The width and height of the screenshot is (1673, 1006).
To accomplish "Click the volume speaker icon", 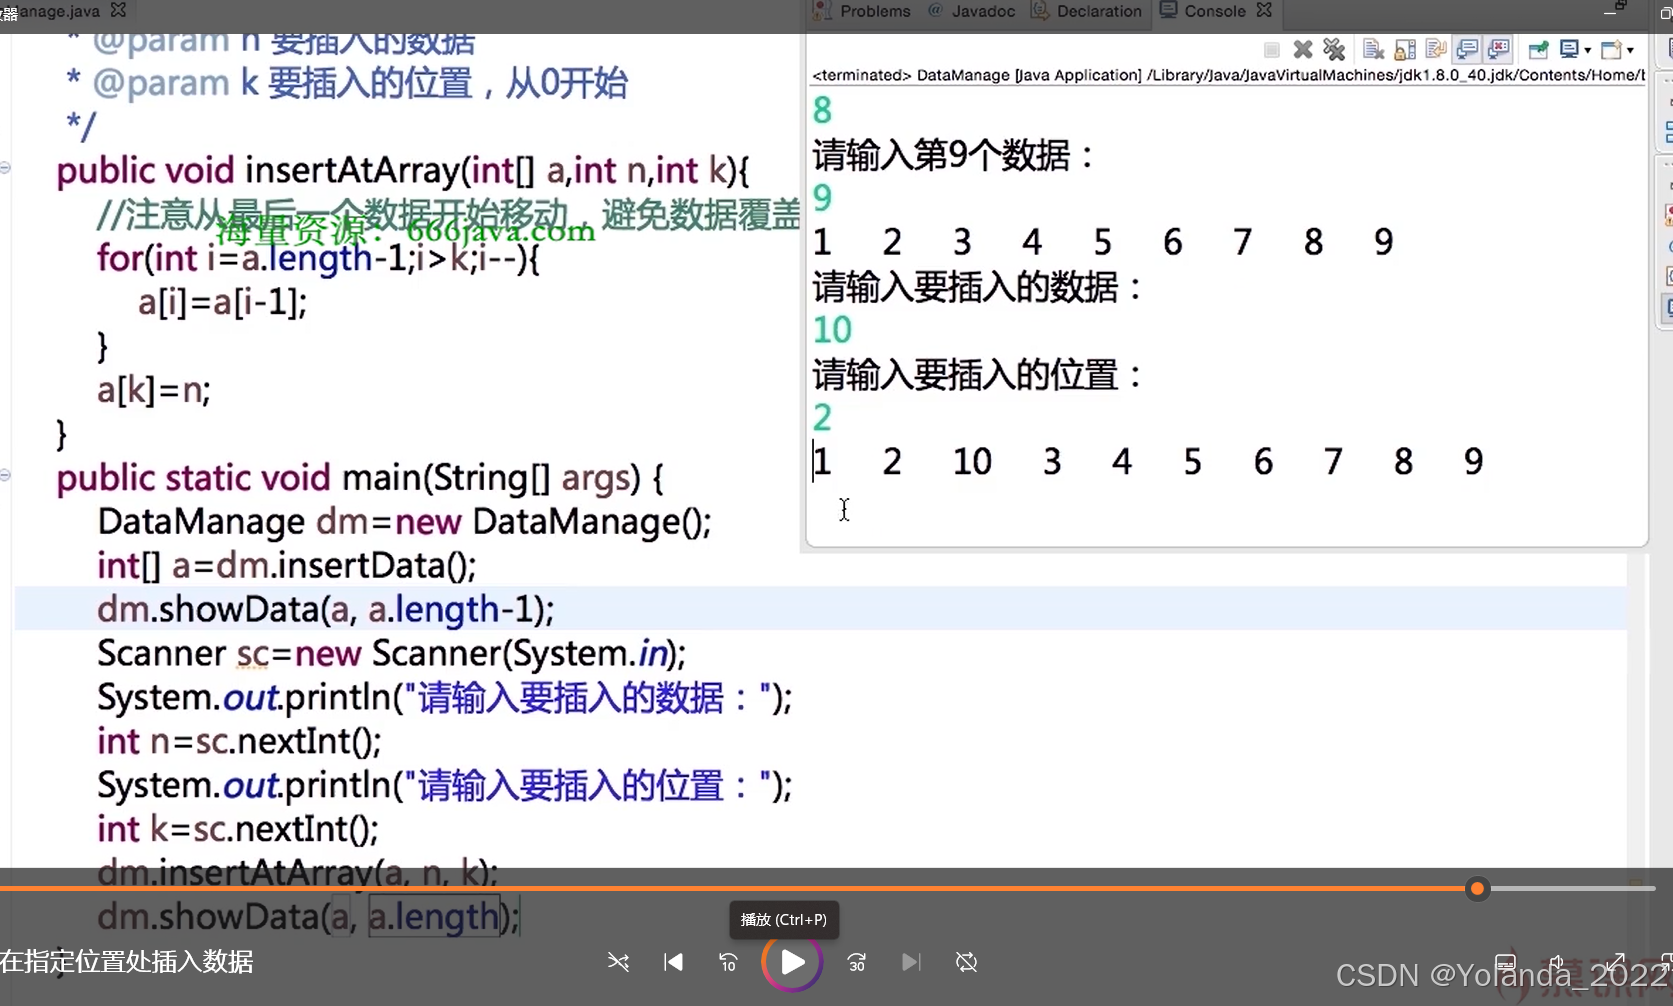I will tap(1557, 963).
